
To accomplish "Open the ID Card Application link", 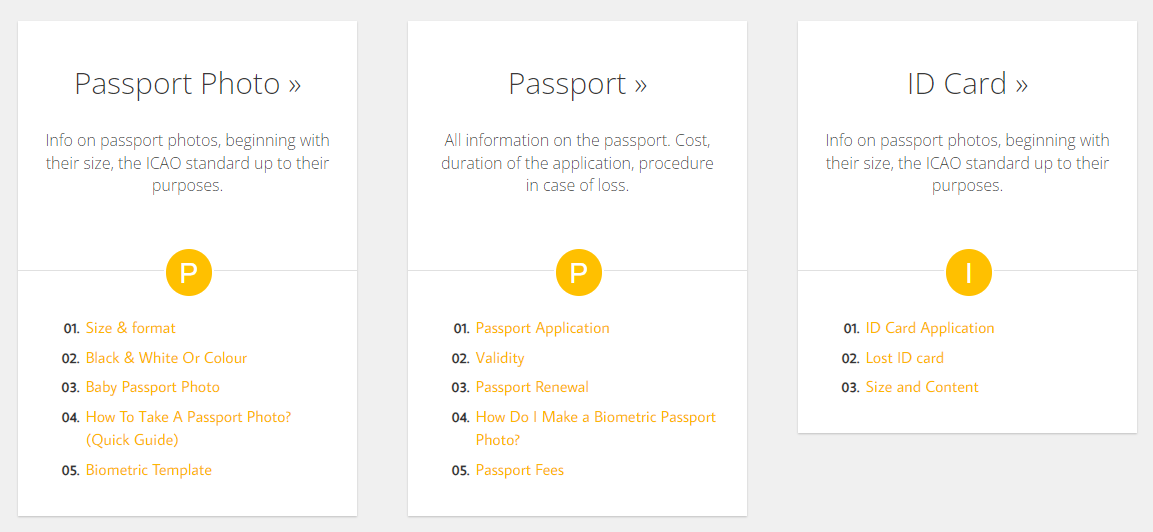I will [930, 328].
